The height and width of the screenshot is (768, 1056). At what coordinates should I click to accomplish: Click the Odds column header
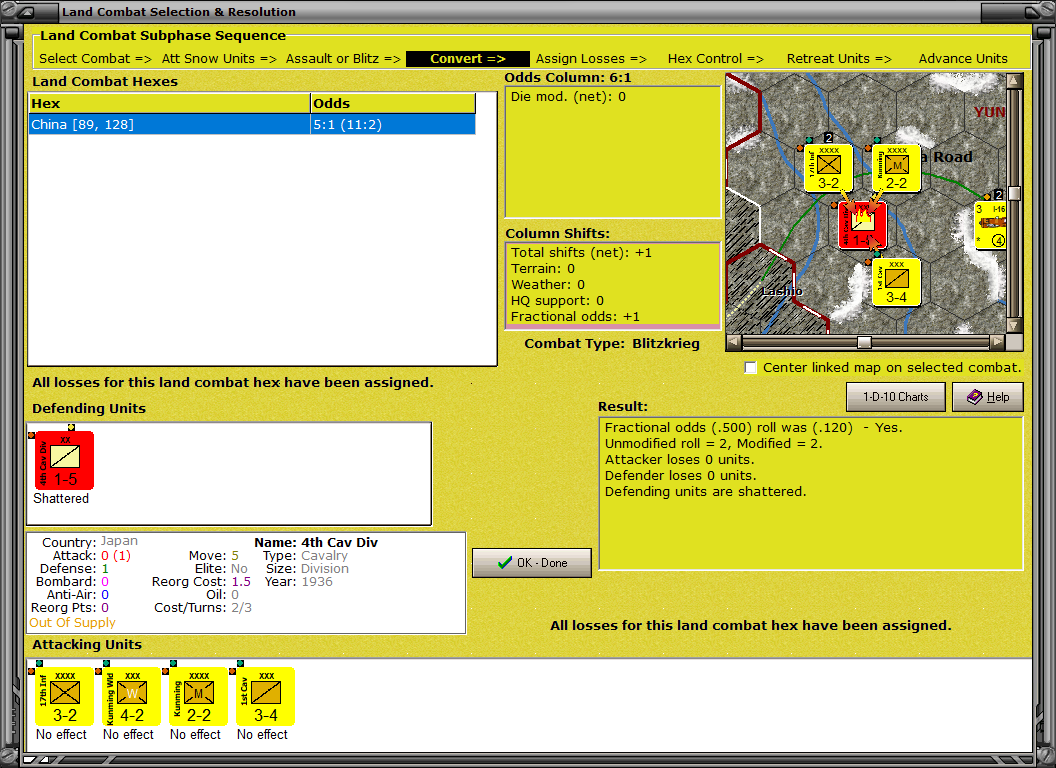[393, 103]
